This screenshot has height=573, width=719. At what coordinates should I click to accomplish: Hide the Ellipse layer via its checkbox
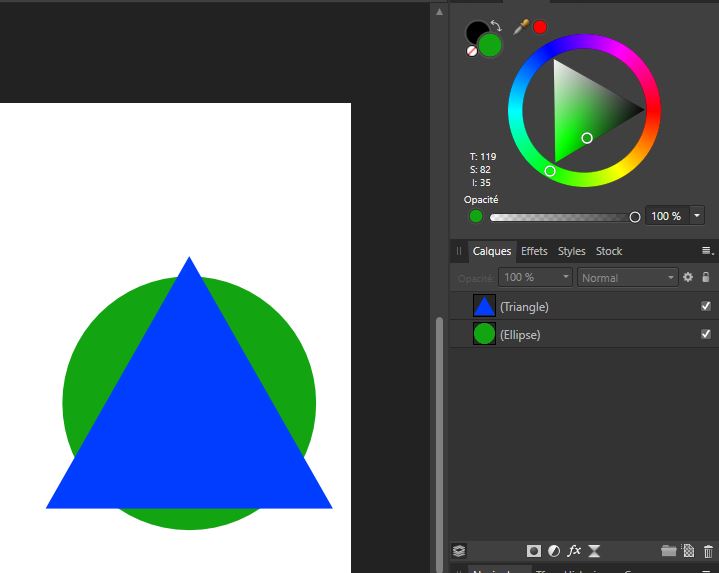pyautogui.click(x=706, y=334)
